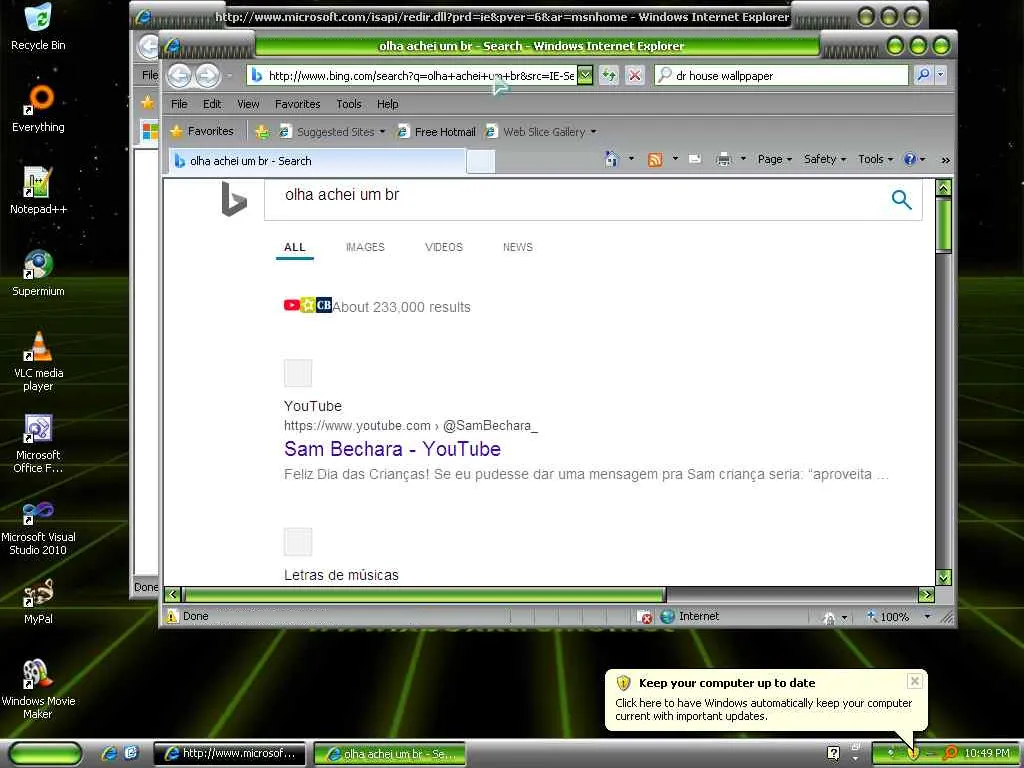The height and width of the screenshot is (768, 1024).
Task: Open Notepad++ desktop shortcut
Action: (39, 191)
